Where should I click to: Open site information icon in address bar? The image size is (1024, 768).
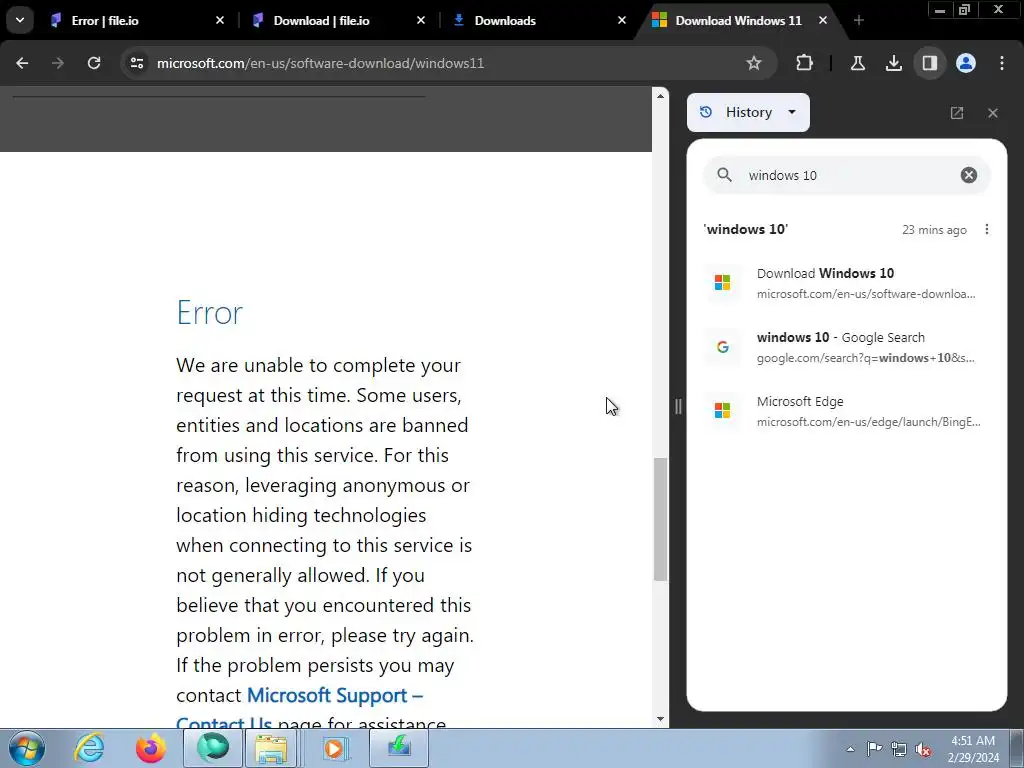point(136,63)
